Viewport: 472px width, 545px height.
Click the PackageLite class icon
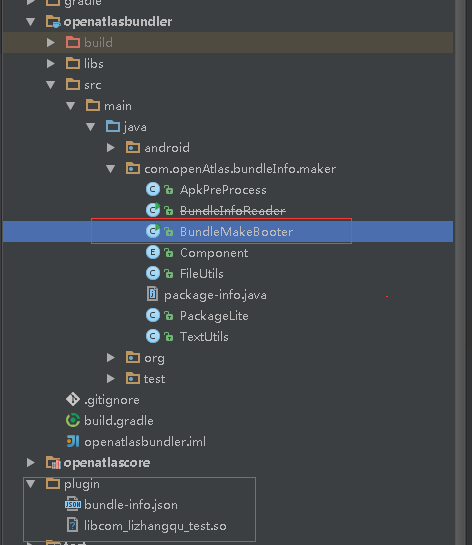(x=153, y=315)
